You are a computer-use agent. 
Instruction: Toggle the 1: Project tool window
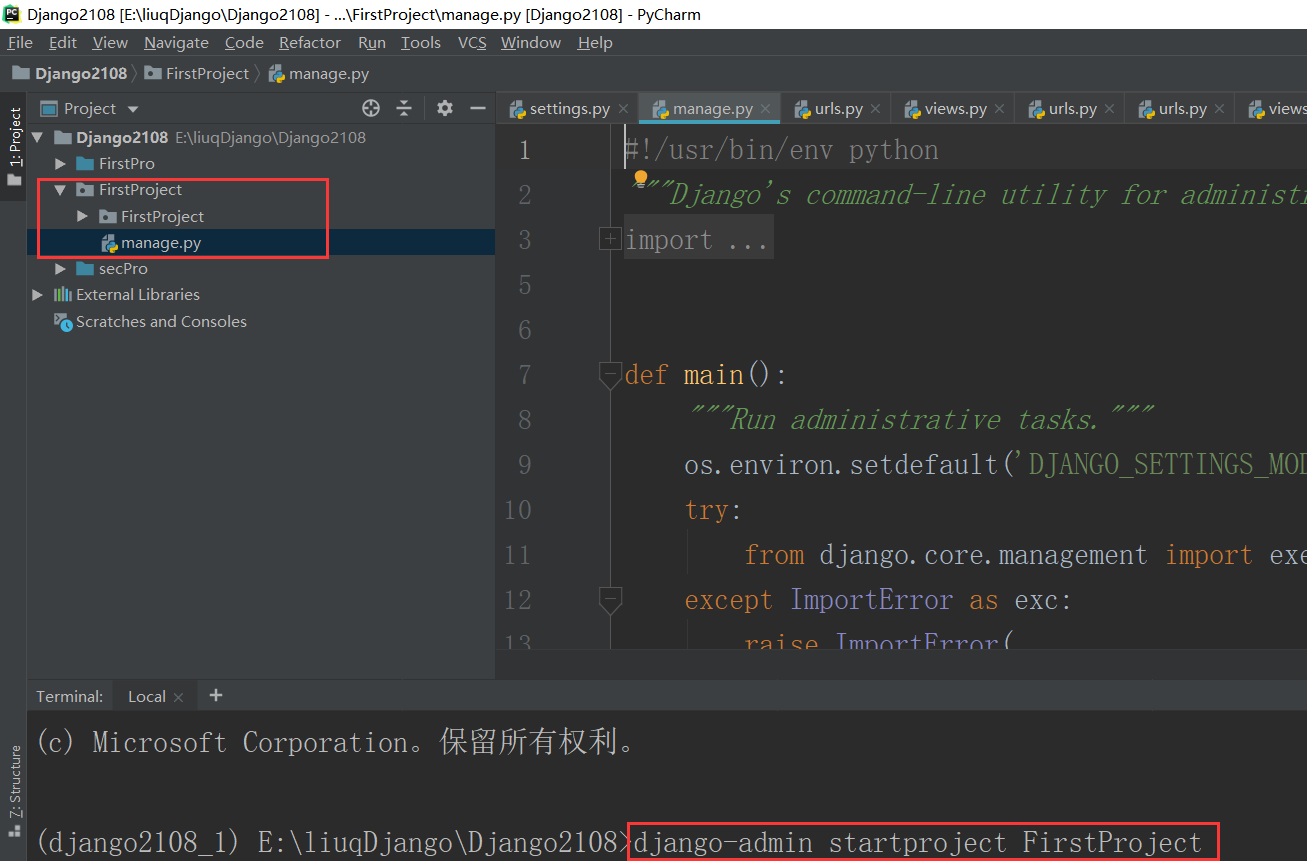point(14,148)
